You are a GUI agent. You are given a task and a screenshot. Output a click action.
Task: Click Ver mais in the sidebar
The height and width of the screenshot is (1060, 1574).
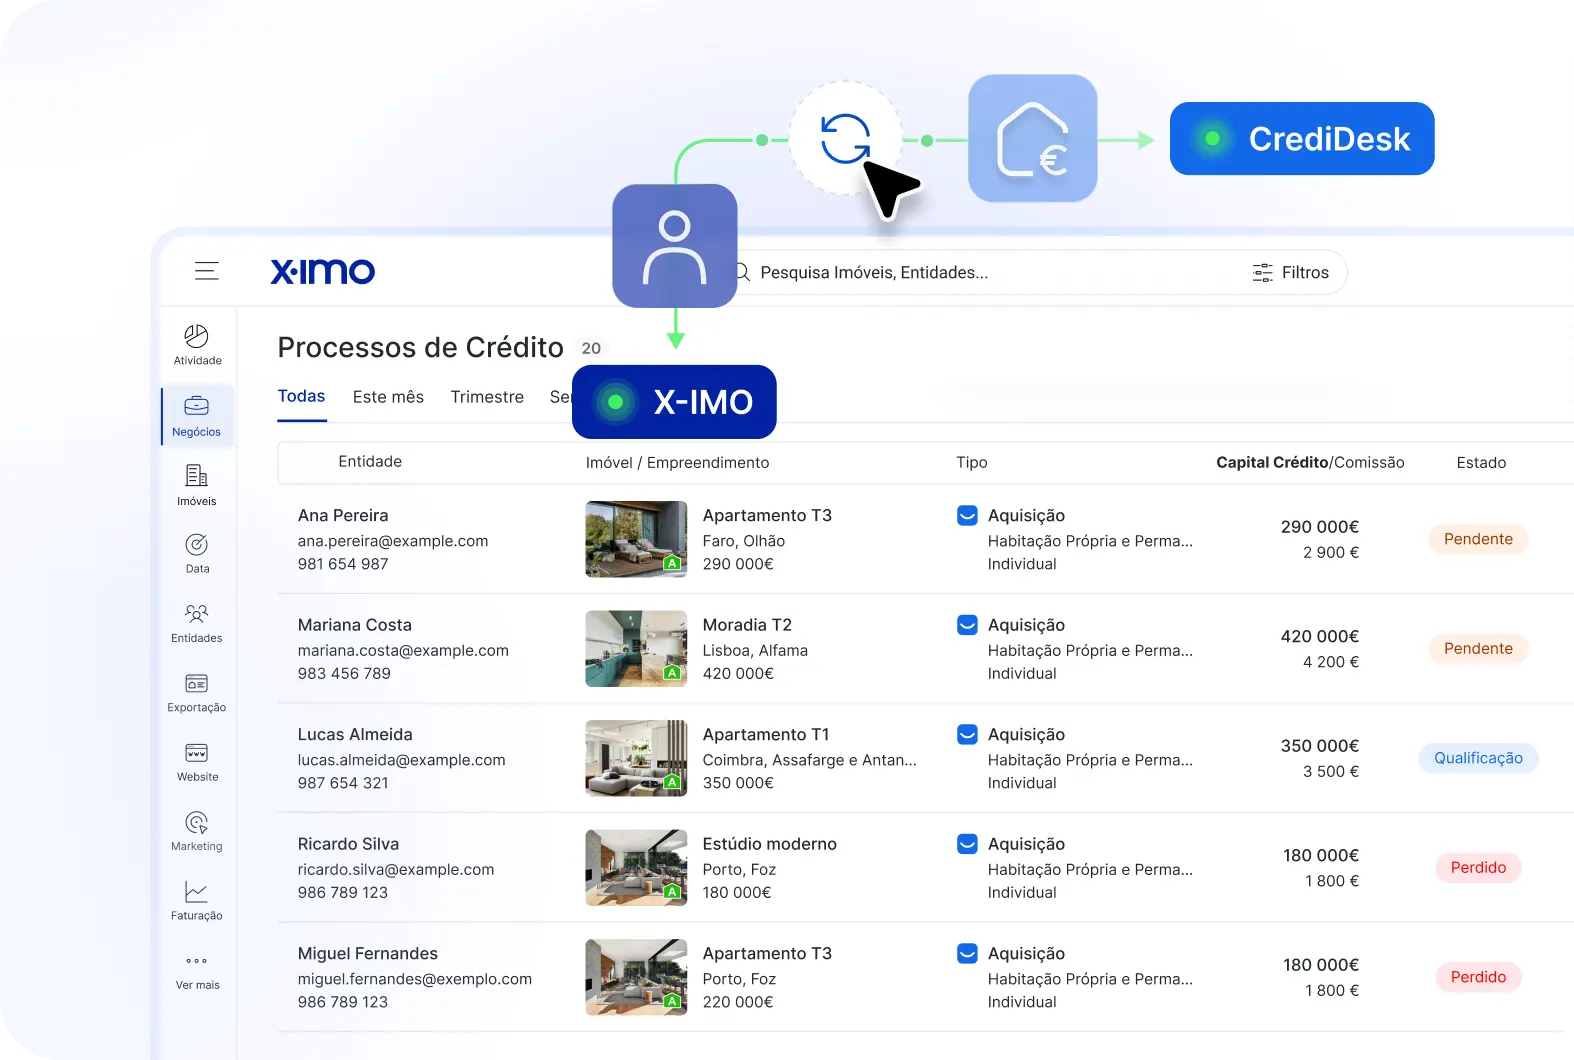coord(197,971)
